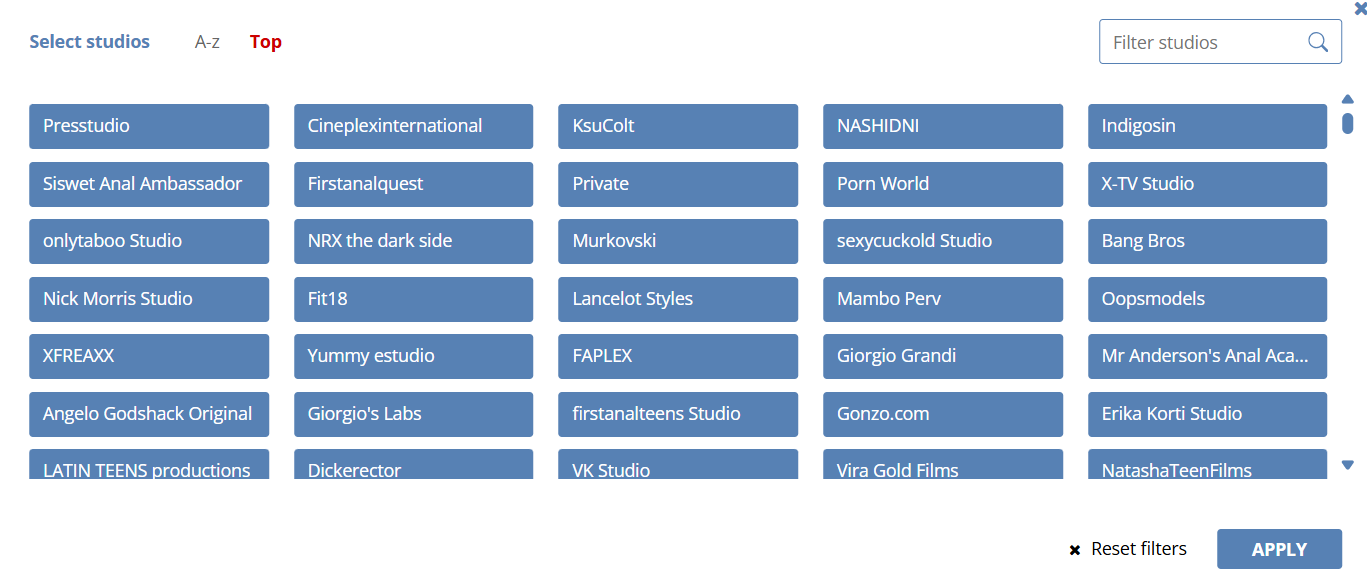Viewport: 1367px width, 584px height.
Task: Click the Reset filters link
Action: coord(1138,549)
